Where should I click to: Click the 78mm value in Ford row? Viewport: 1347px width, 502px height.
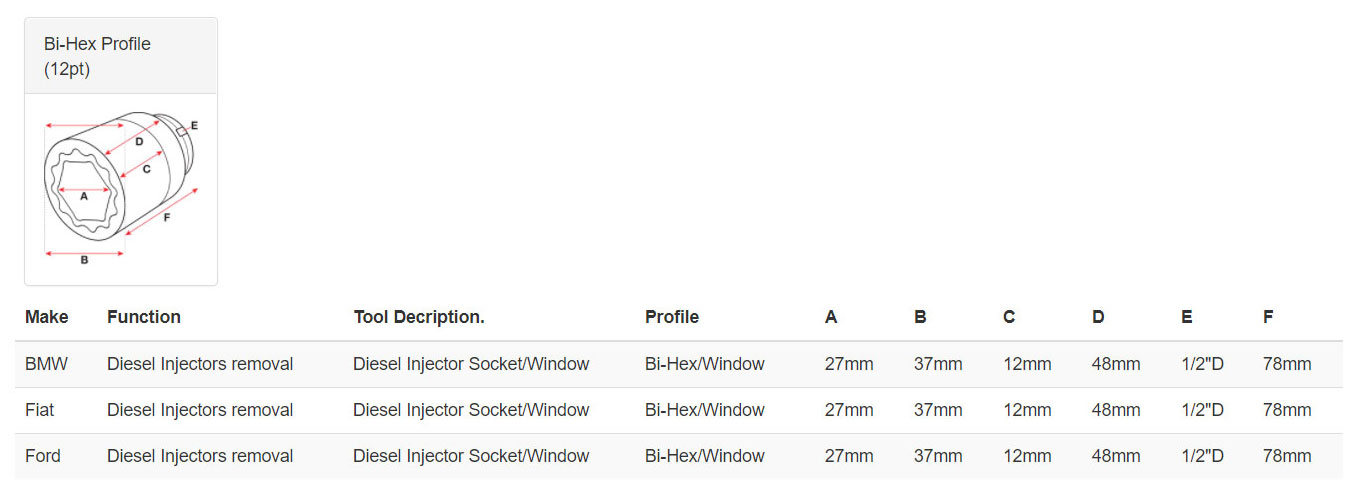point(1287,456)
